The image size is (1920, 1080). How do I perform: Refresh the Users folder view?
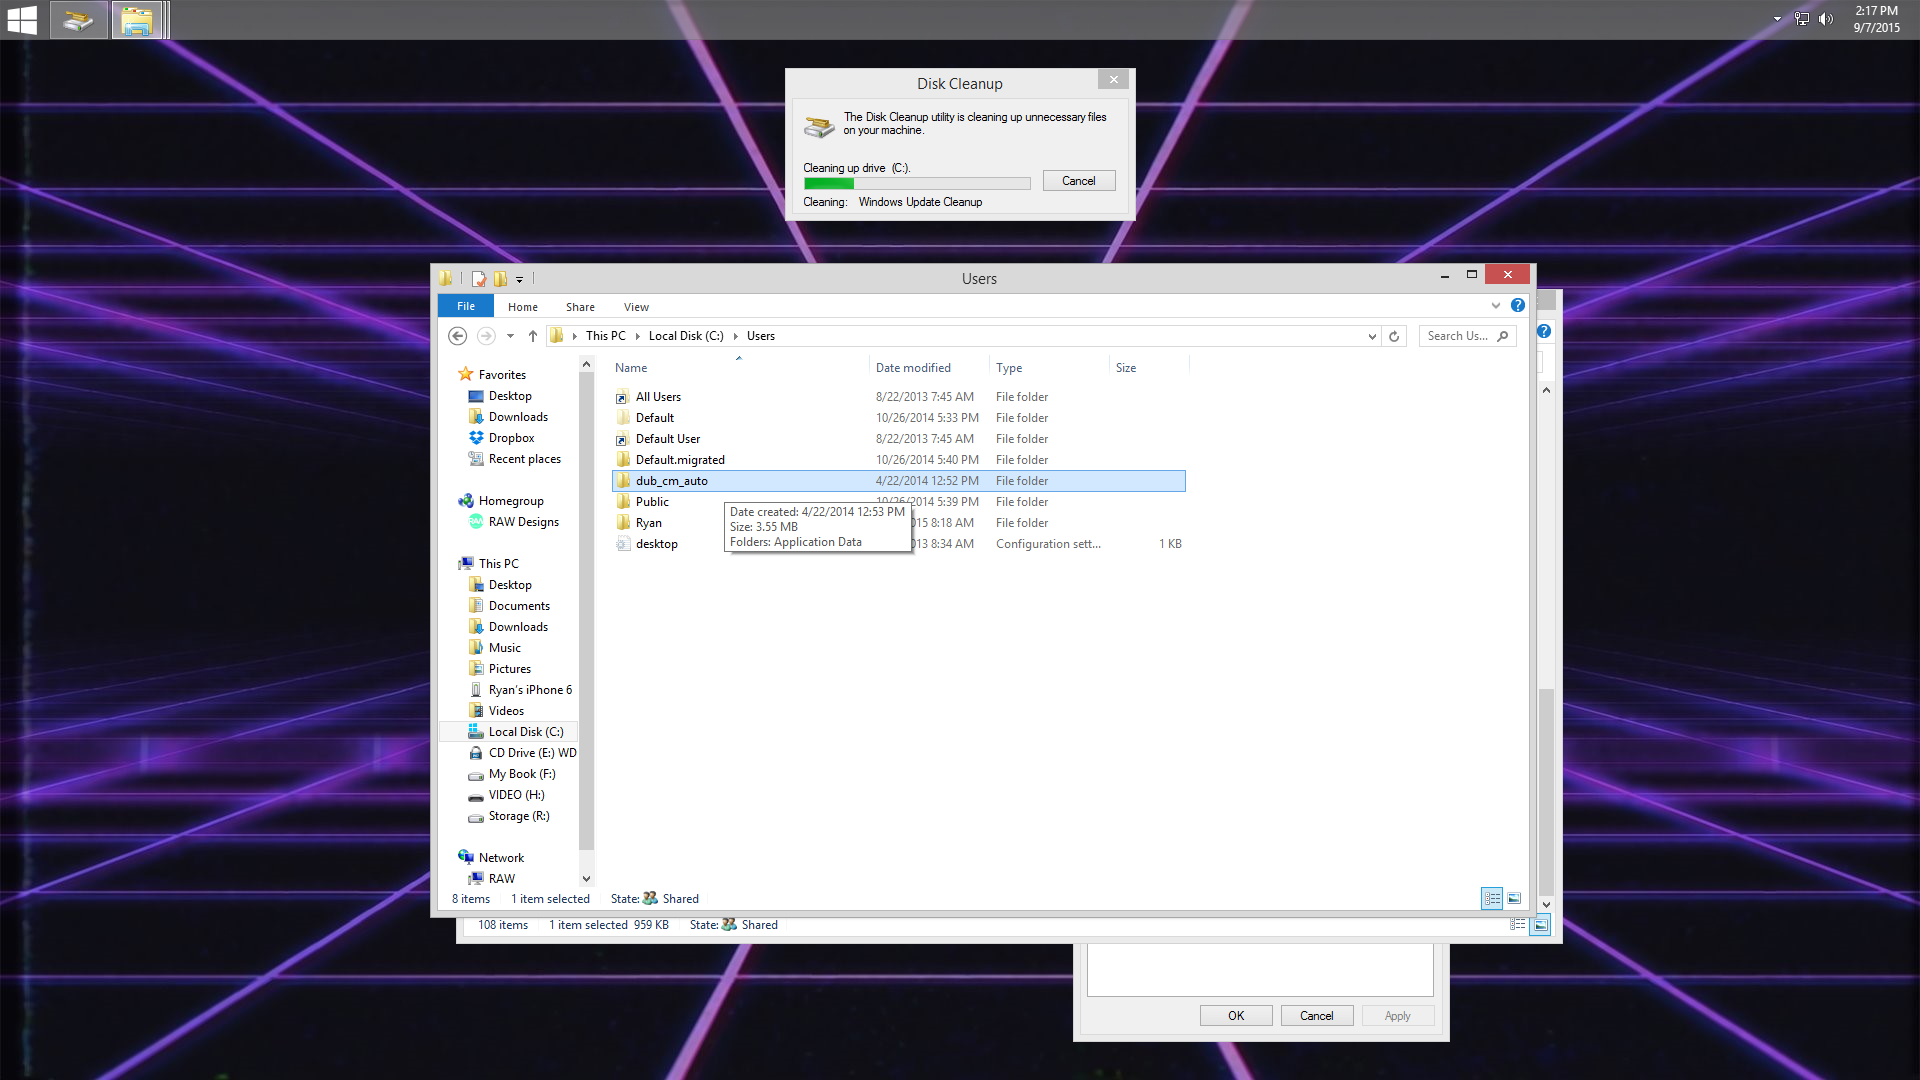[x=1394, y=336]
